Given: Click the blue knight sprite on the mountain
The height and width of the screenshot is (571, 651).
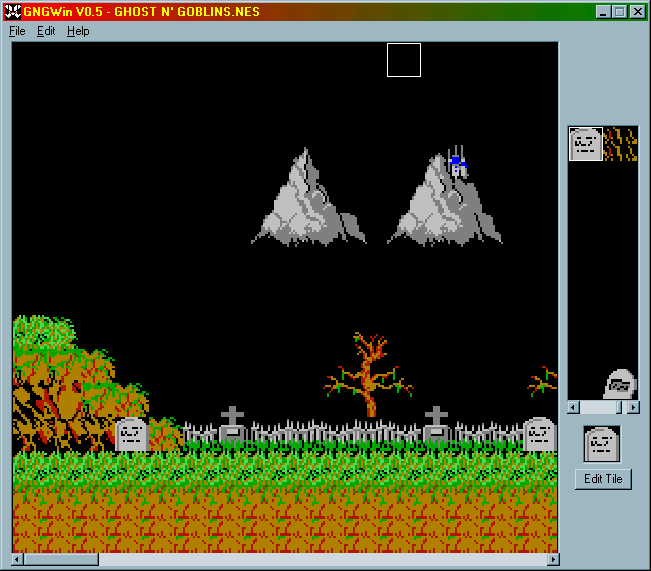Looking at the screenshot, I should (x=458, y=162).
